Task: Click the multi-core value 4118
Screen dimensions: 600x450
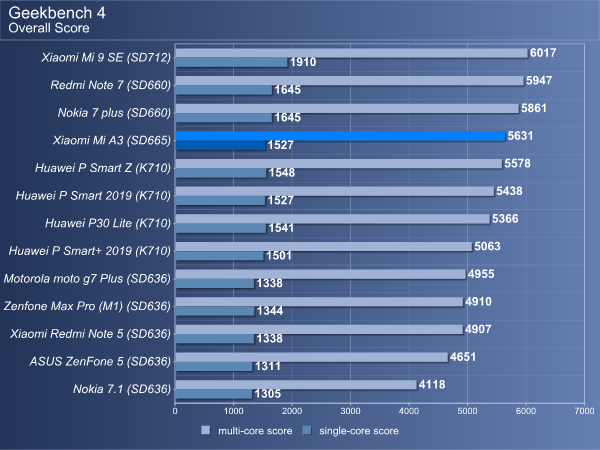Action: (432, 385)
